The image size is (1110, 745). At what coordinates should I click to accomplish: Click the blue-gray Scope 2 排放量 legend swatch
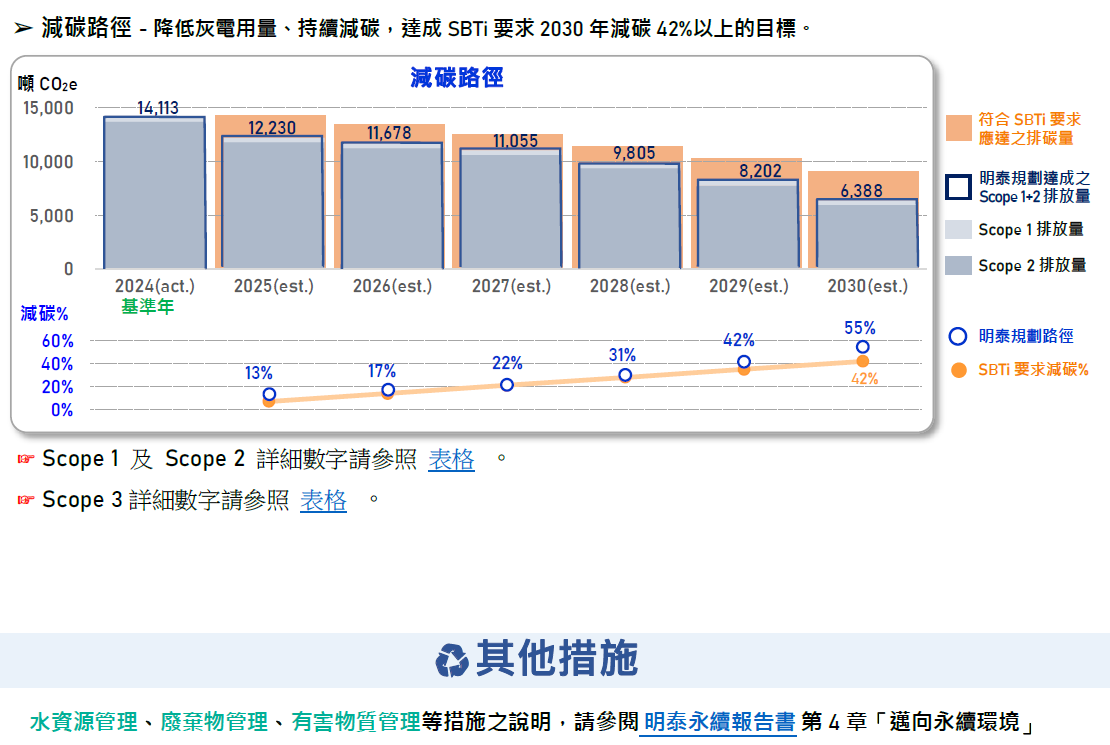959,265
